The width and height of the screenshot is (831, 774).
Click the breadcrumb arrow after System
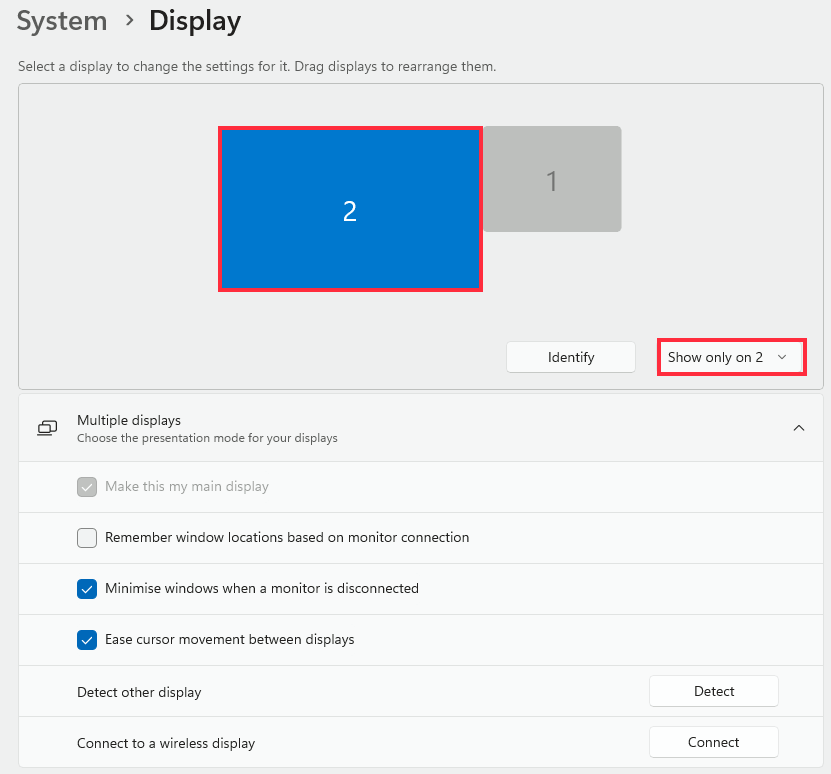(129, 21)
